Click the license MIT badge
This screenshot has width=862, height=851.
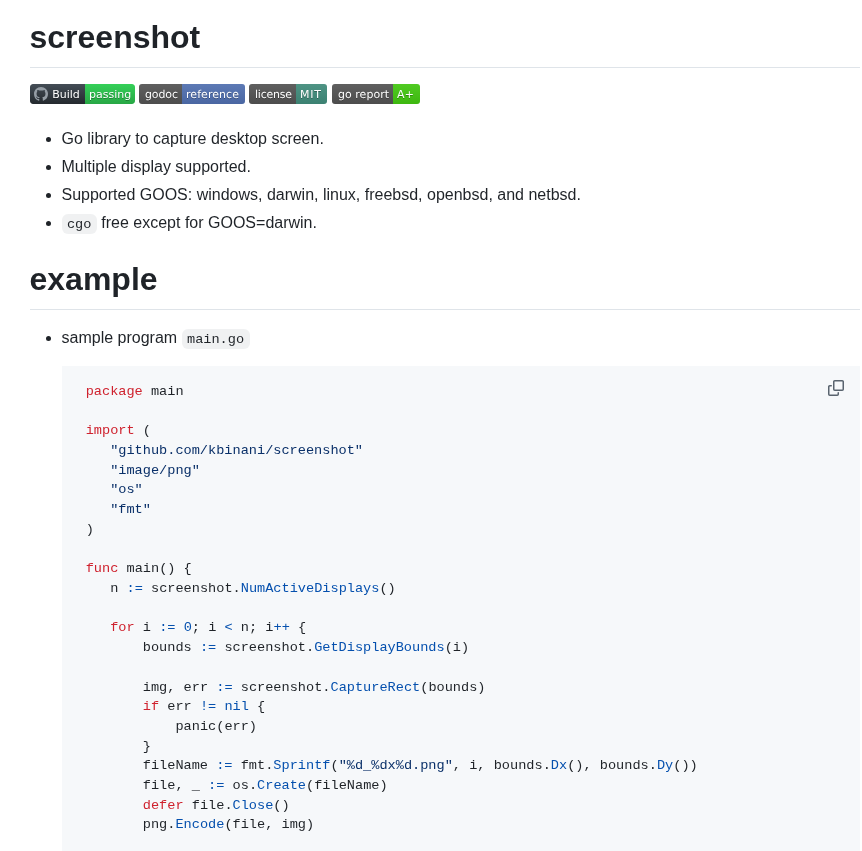coord(287,93)
